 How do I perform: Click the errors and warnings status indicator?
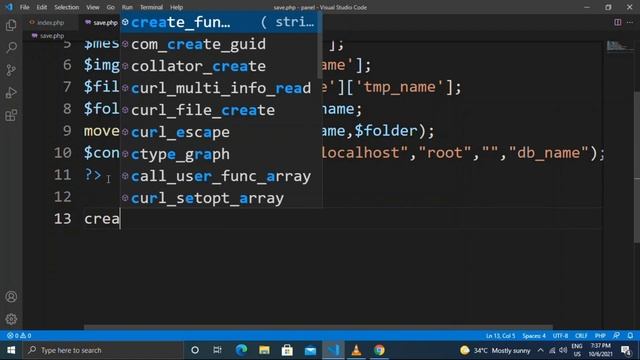(x=19, y=336)
